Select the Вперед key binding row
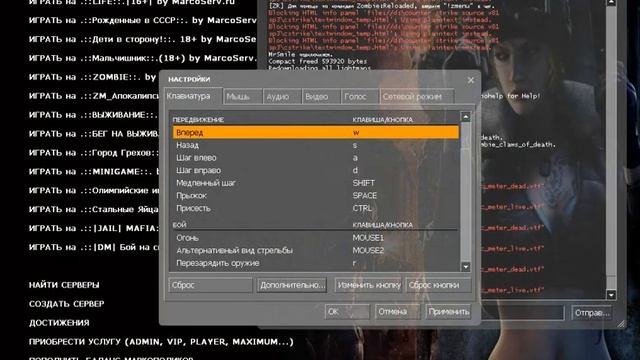 (316, 133)
